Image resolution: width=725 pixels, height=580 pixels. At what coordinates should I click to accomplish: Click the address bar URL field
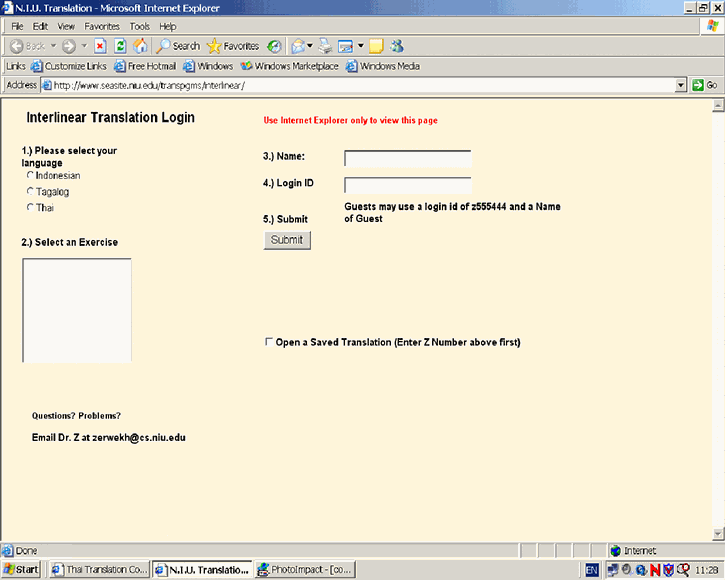click(358, 85)
